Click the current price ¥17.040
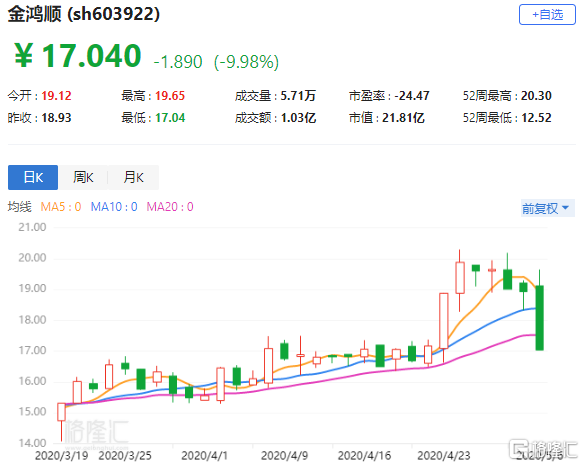584x466 pixels. tap(77, 56)
